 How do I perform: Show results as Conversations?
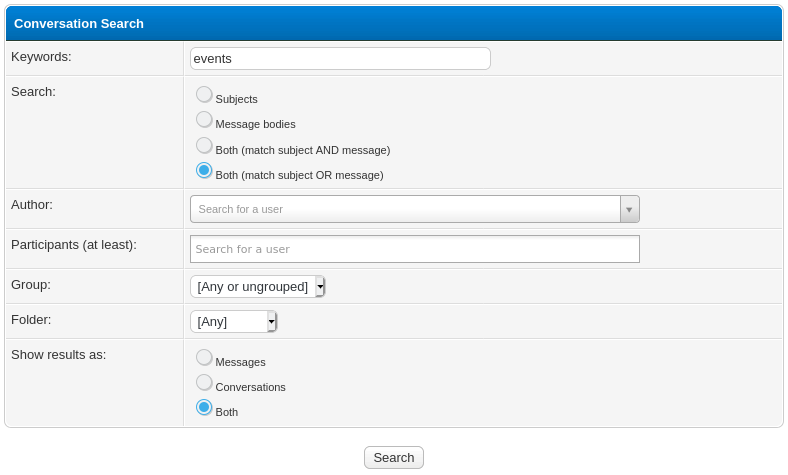204,383
